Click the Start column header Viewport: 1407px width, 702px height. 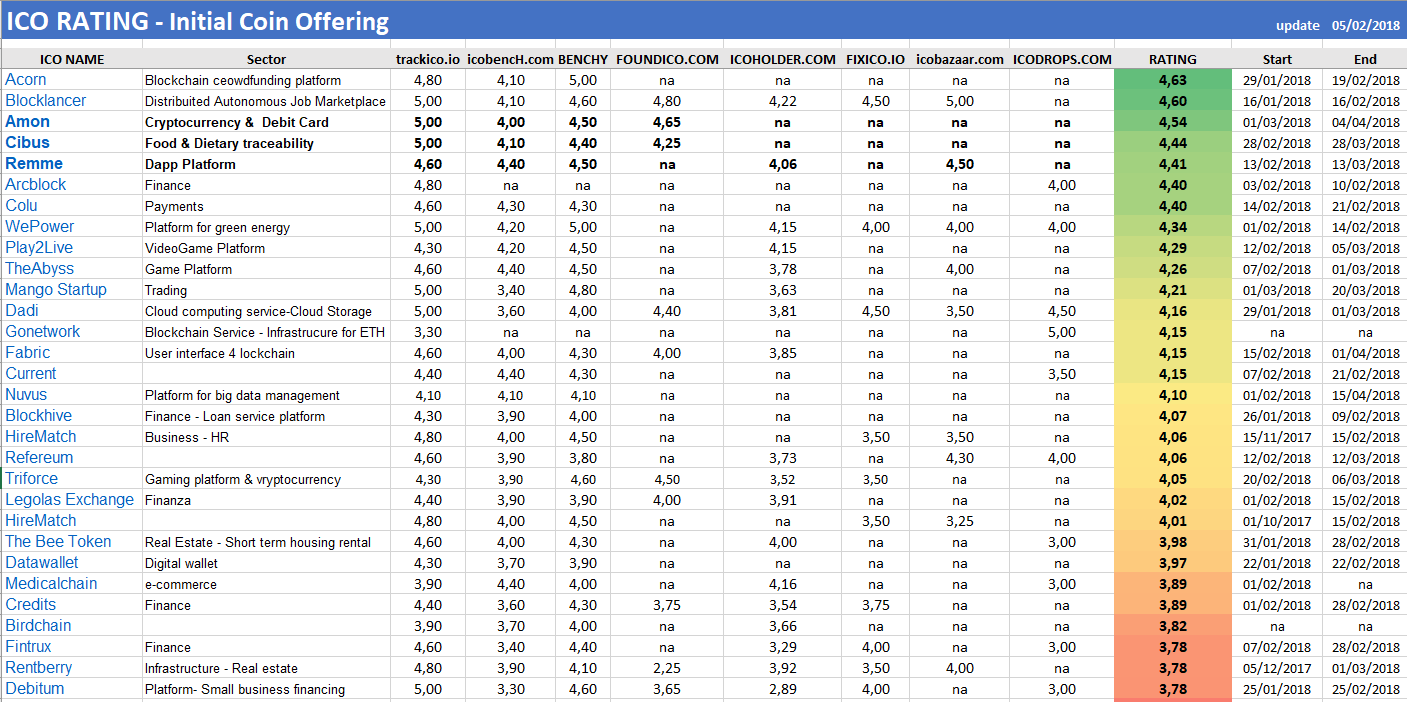point(1277,59)
